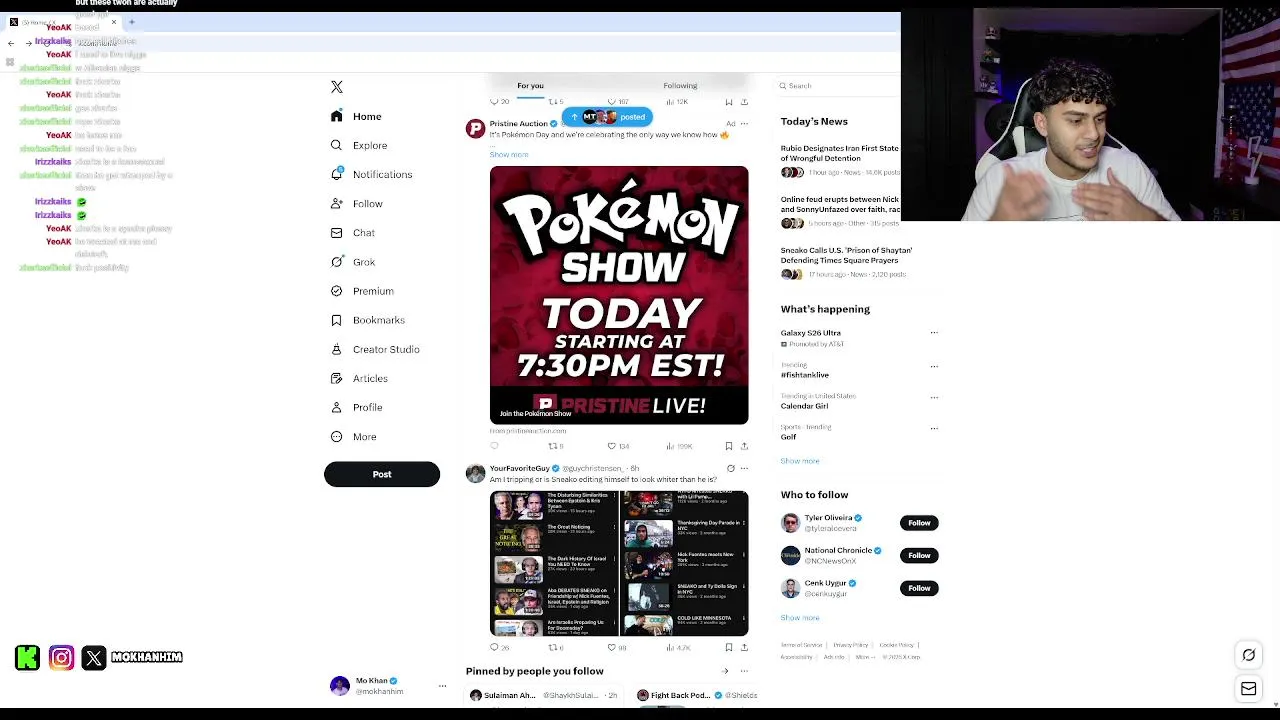Open the pristineauction.com link under the ad

[x=528, y=431]
